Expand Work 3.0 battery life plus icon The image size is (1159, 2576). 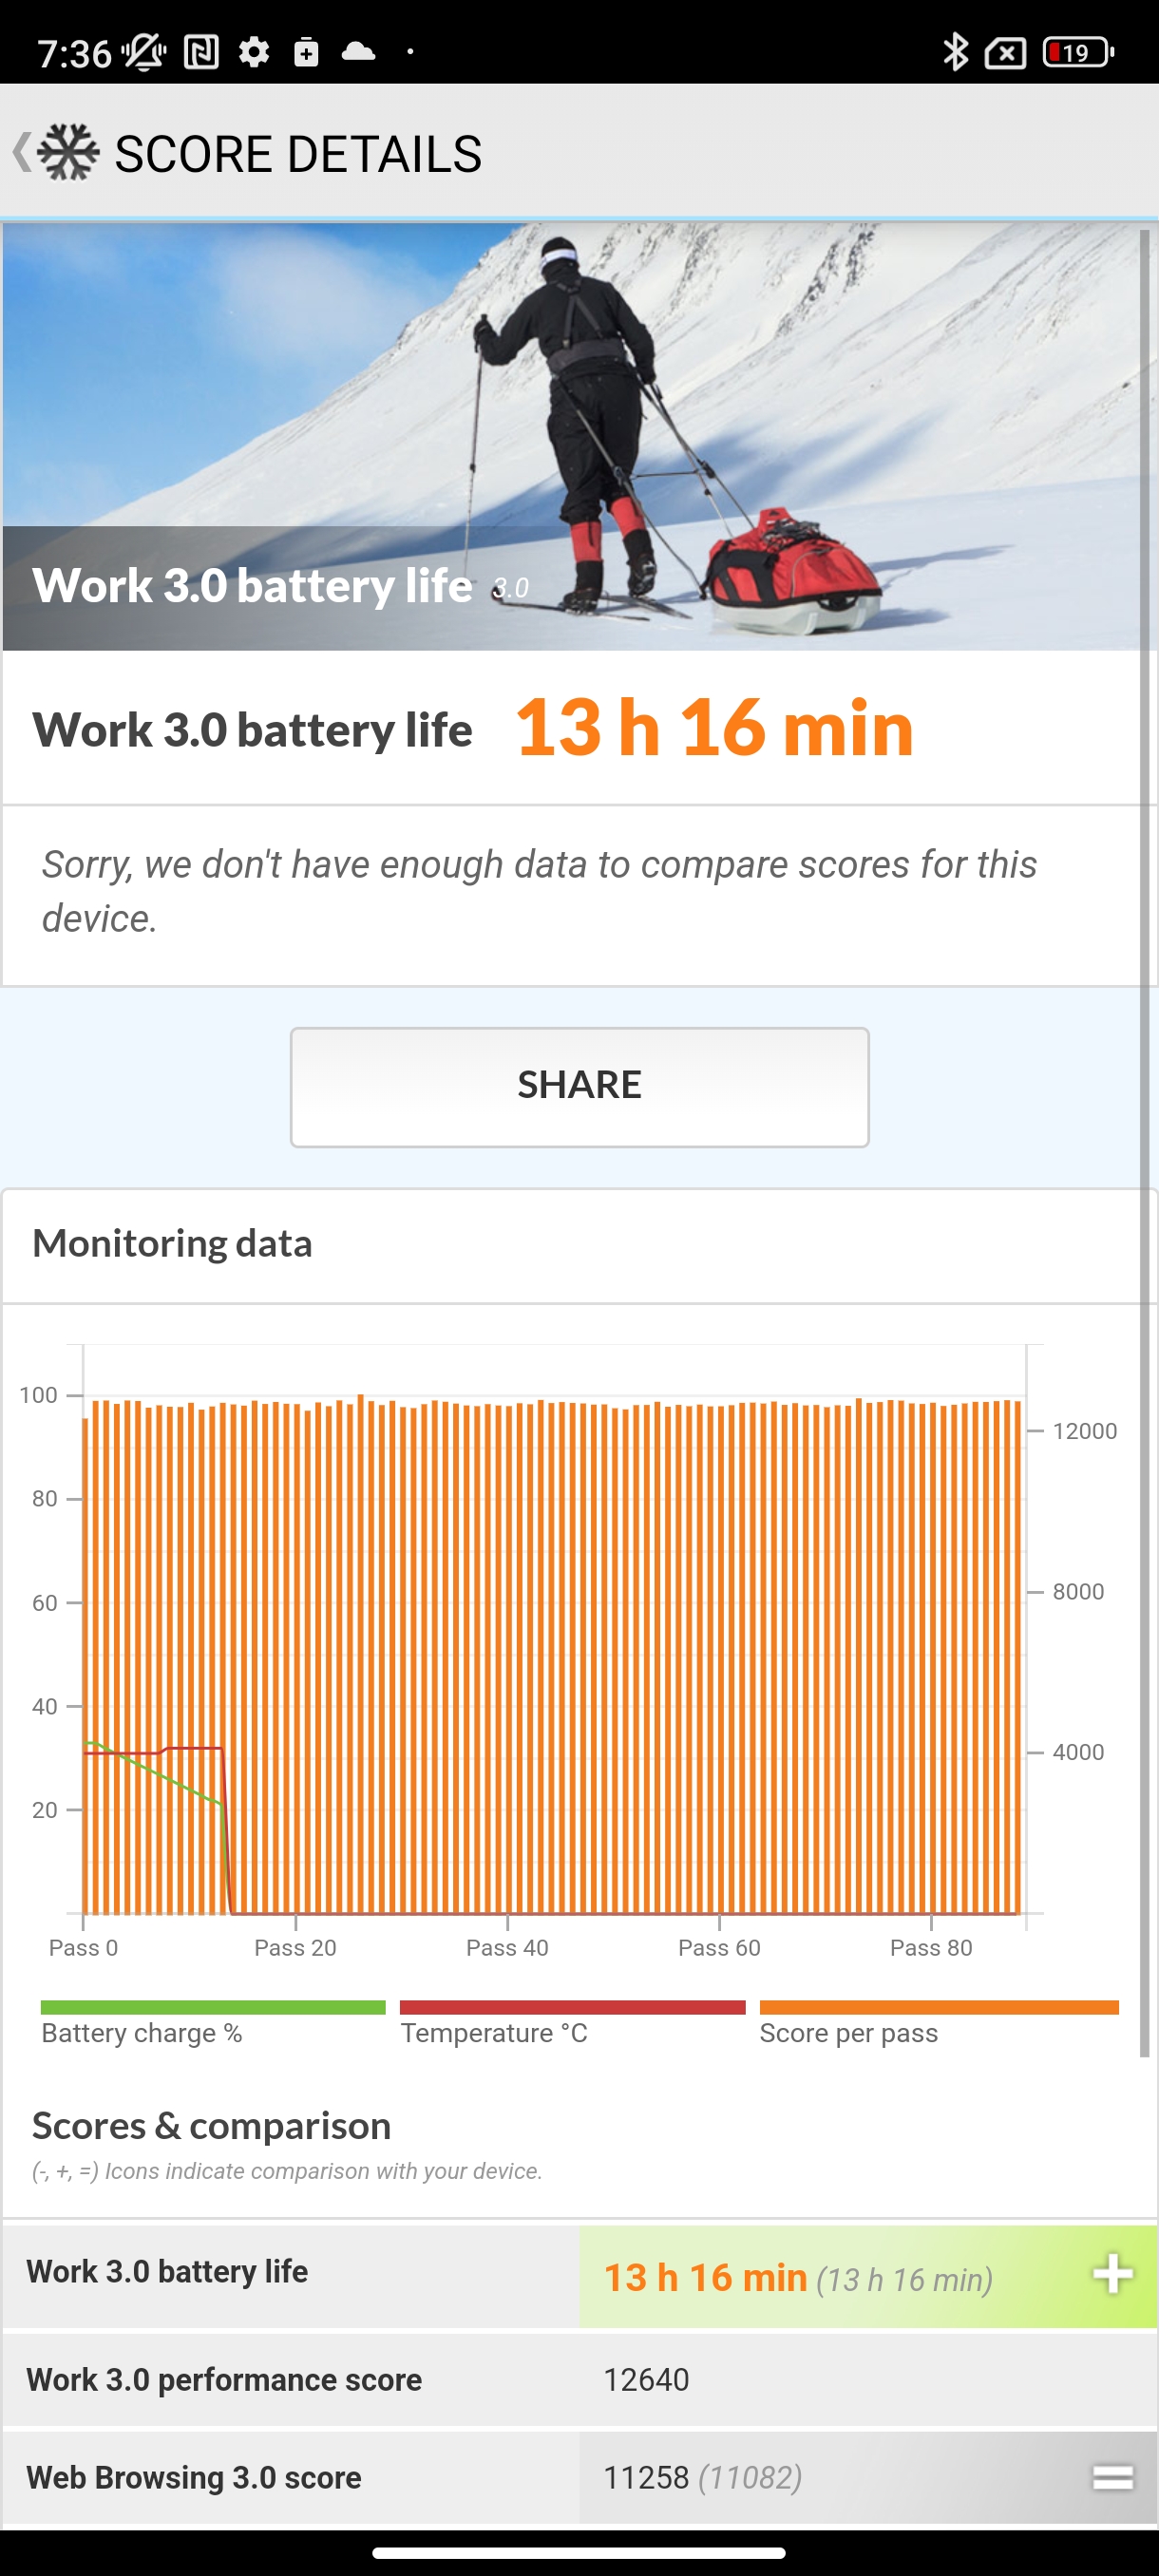click(x=1112, y=2275)
